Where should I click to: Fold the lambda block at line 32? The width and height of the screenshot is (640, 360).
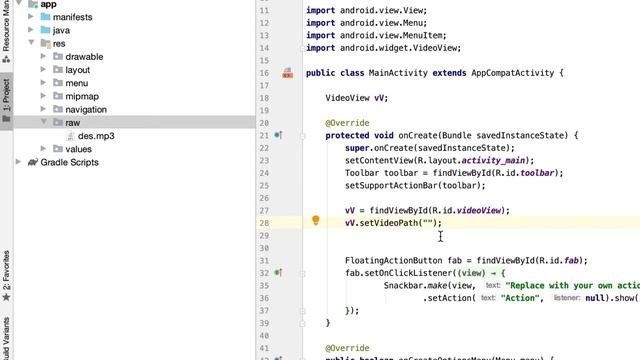[302, 273]
